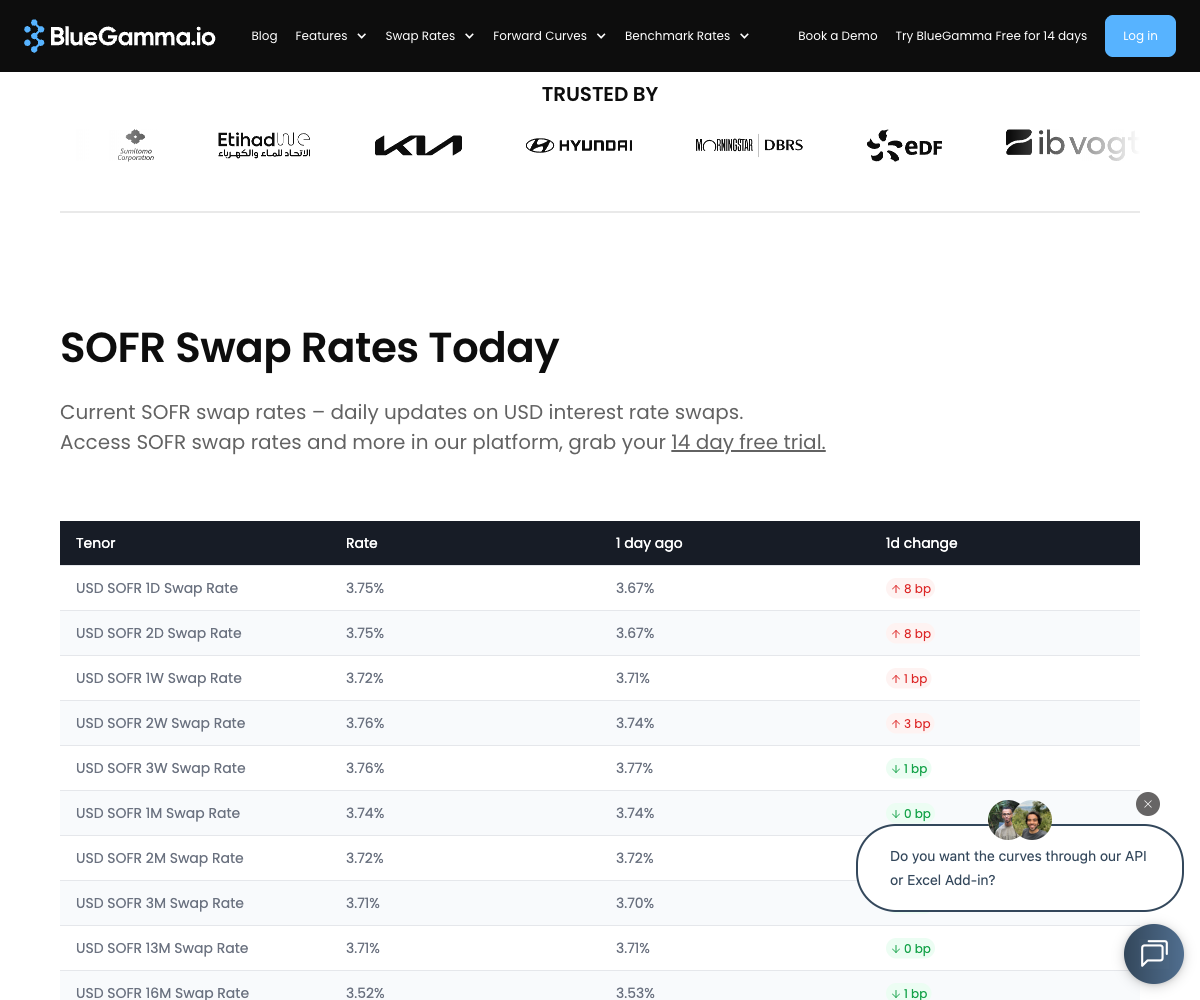Click the BlueGamma.io logo
Viewport: 1200px width, 1000px height.
119,36
